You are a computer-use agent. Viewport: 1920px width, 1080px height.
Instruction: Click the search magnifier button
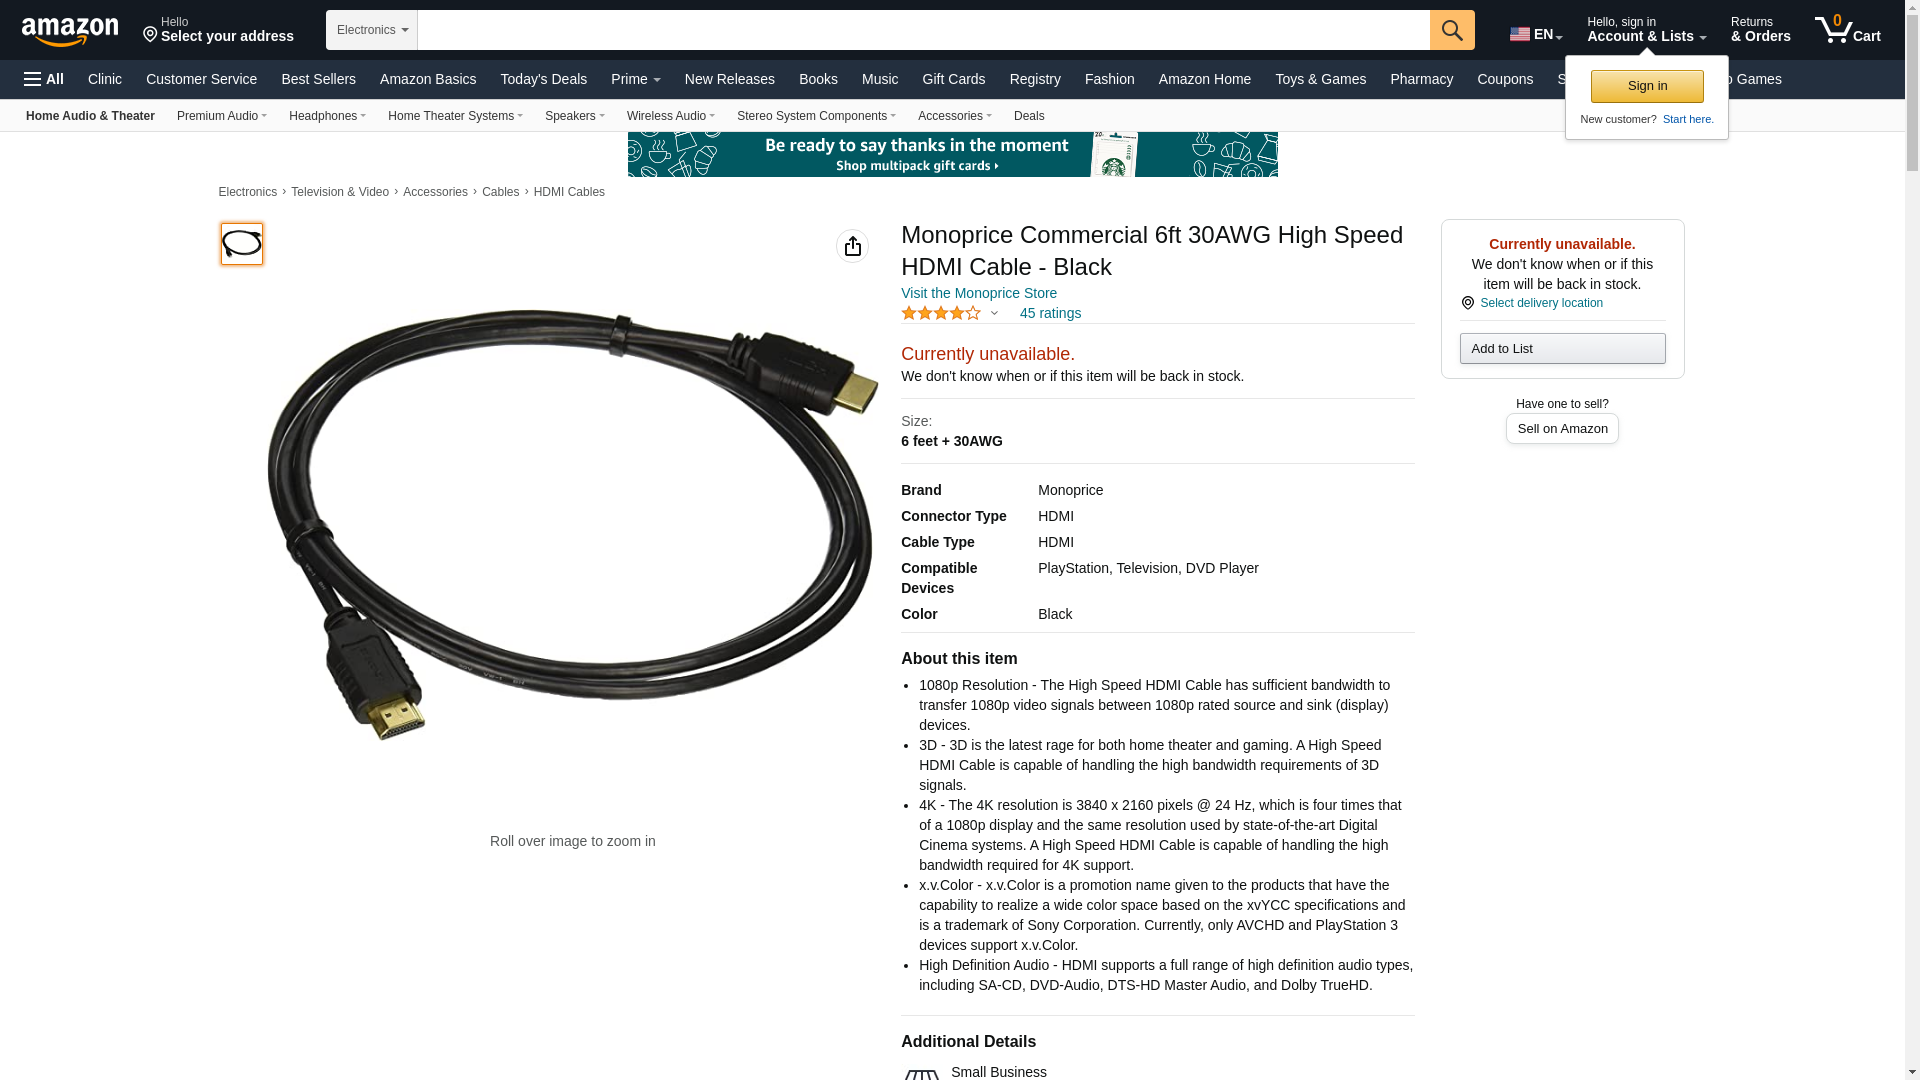pyautogui.click(x=1452, y=30)
